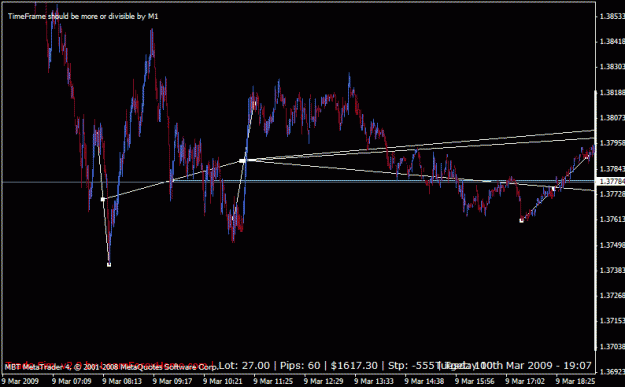Click the 1.3726 price axis label

point(612,295)
